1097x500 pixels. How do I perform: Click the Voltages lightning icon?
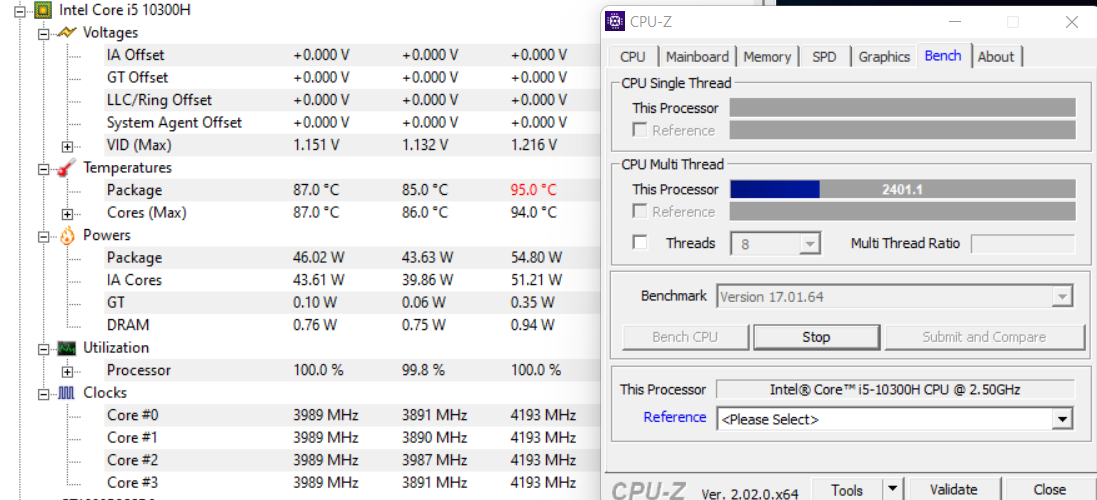click(x=67, y=32)
